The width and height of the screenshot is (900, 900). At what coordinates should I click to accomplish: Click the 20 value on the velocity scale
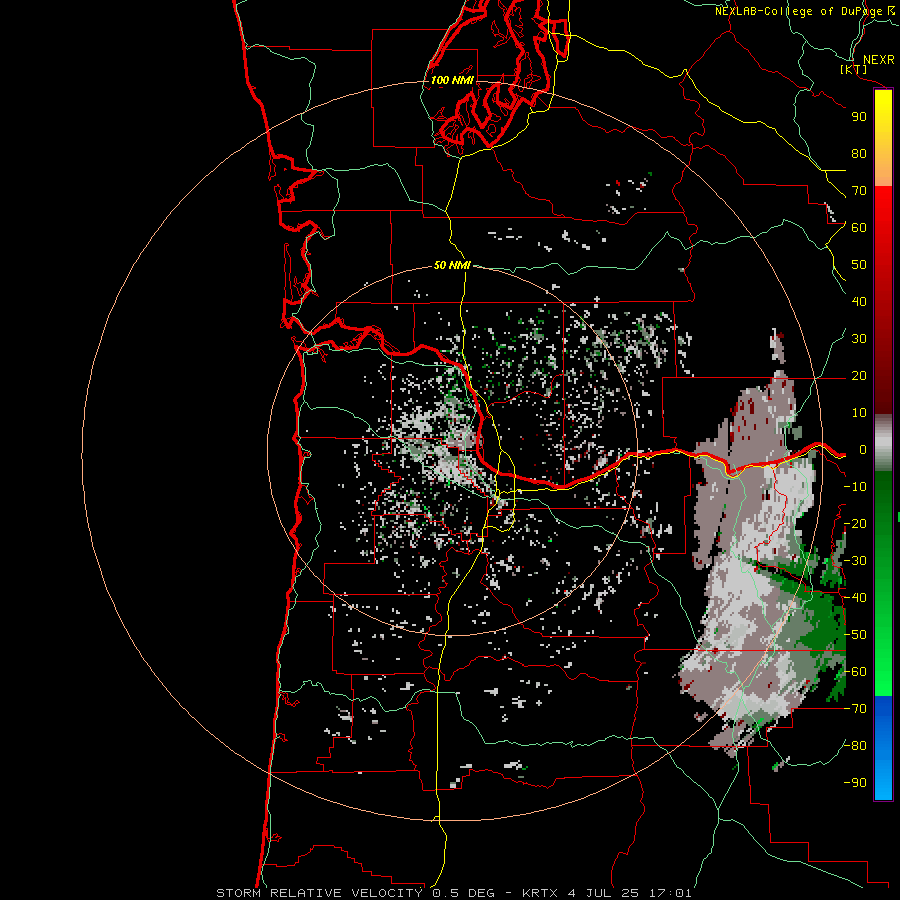tap(859, 376)
